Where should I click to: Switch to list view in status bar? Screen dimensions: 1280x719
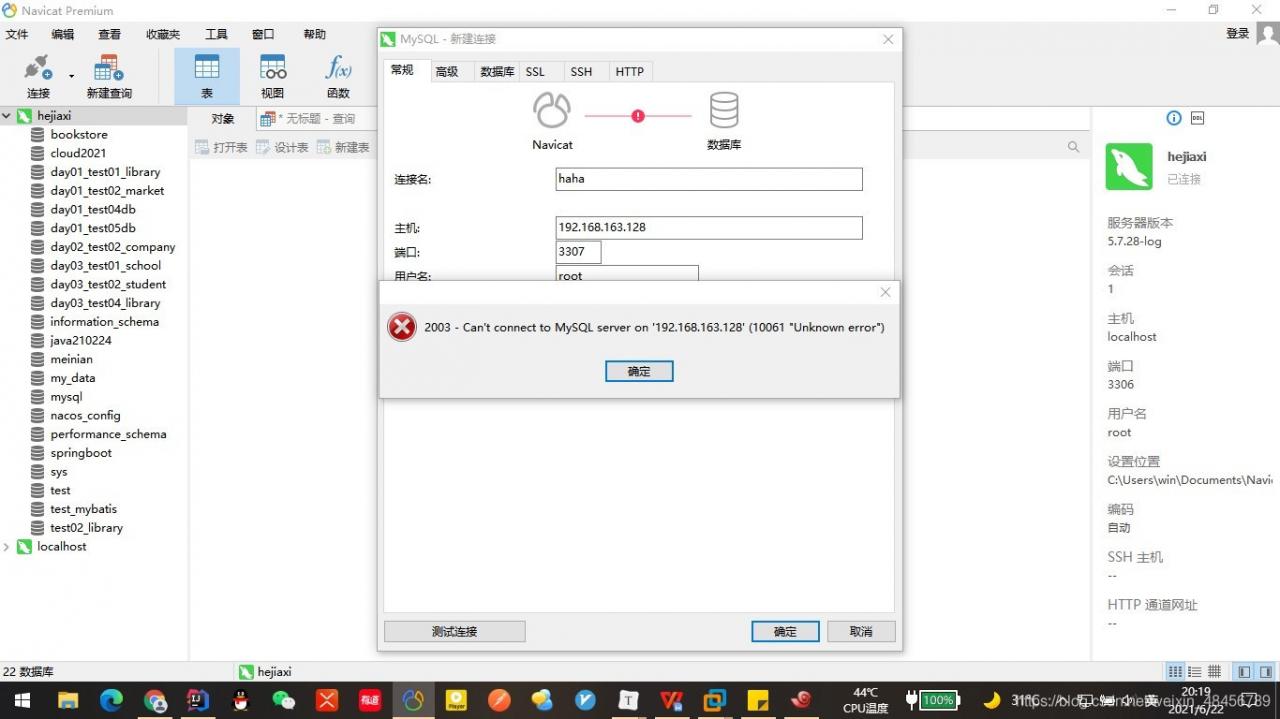click(x=1195, y=672)
